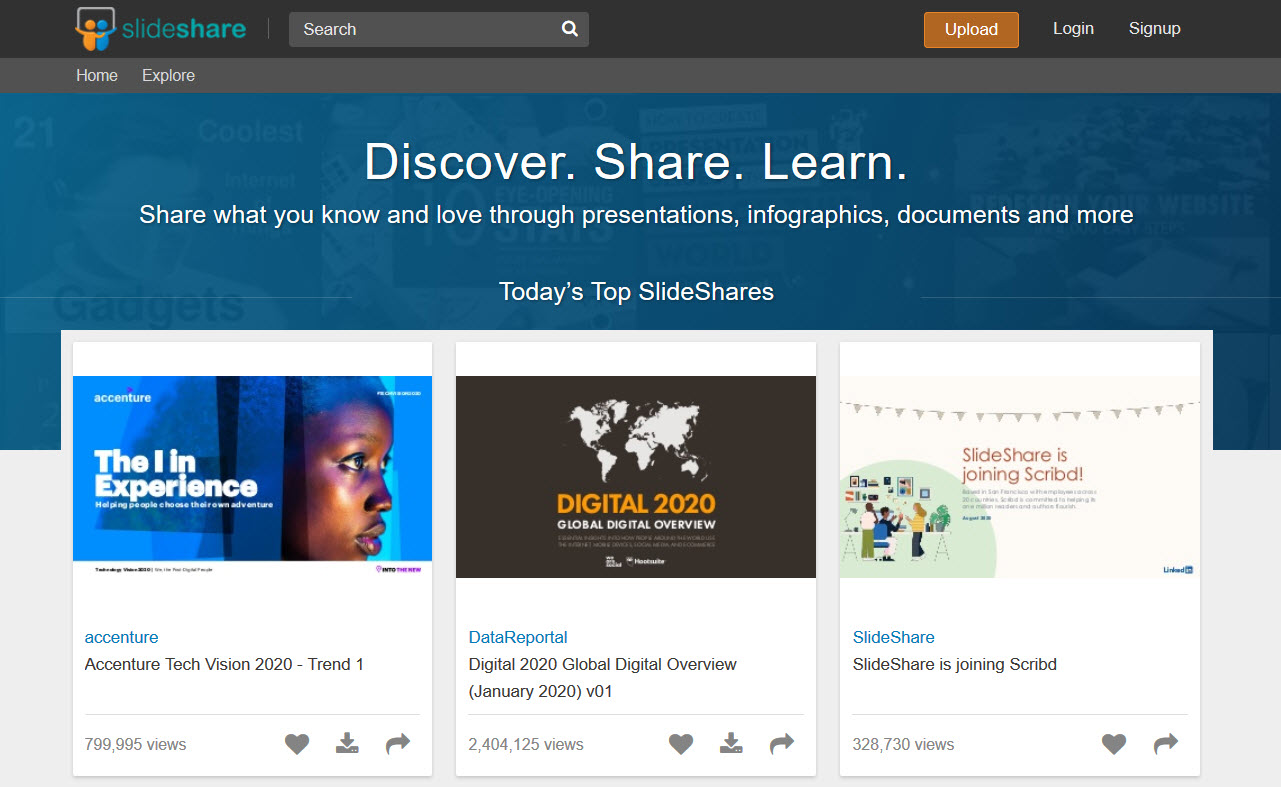Visit the SlideShare author profile link
Viewport: 1281px width, 787px height.
click(894, 637)
